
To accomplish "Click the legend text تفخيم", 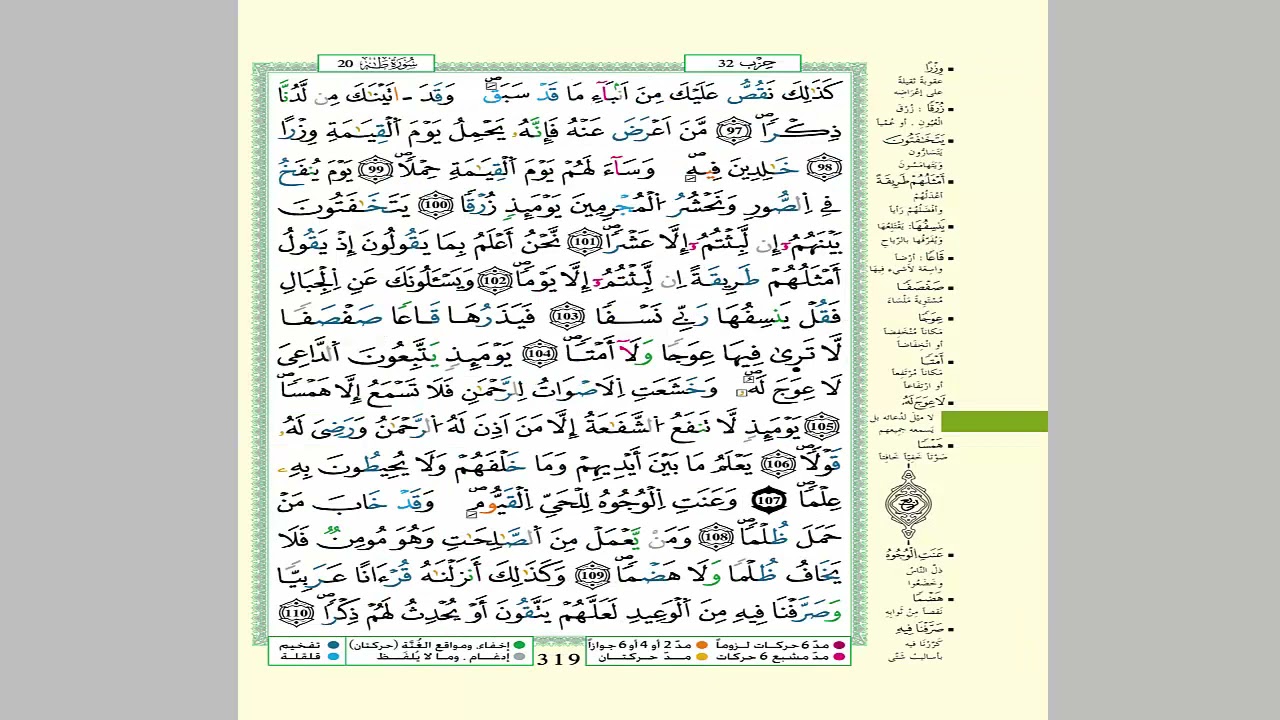I will [x=300, y=645].
